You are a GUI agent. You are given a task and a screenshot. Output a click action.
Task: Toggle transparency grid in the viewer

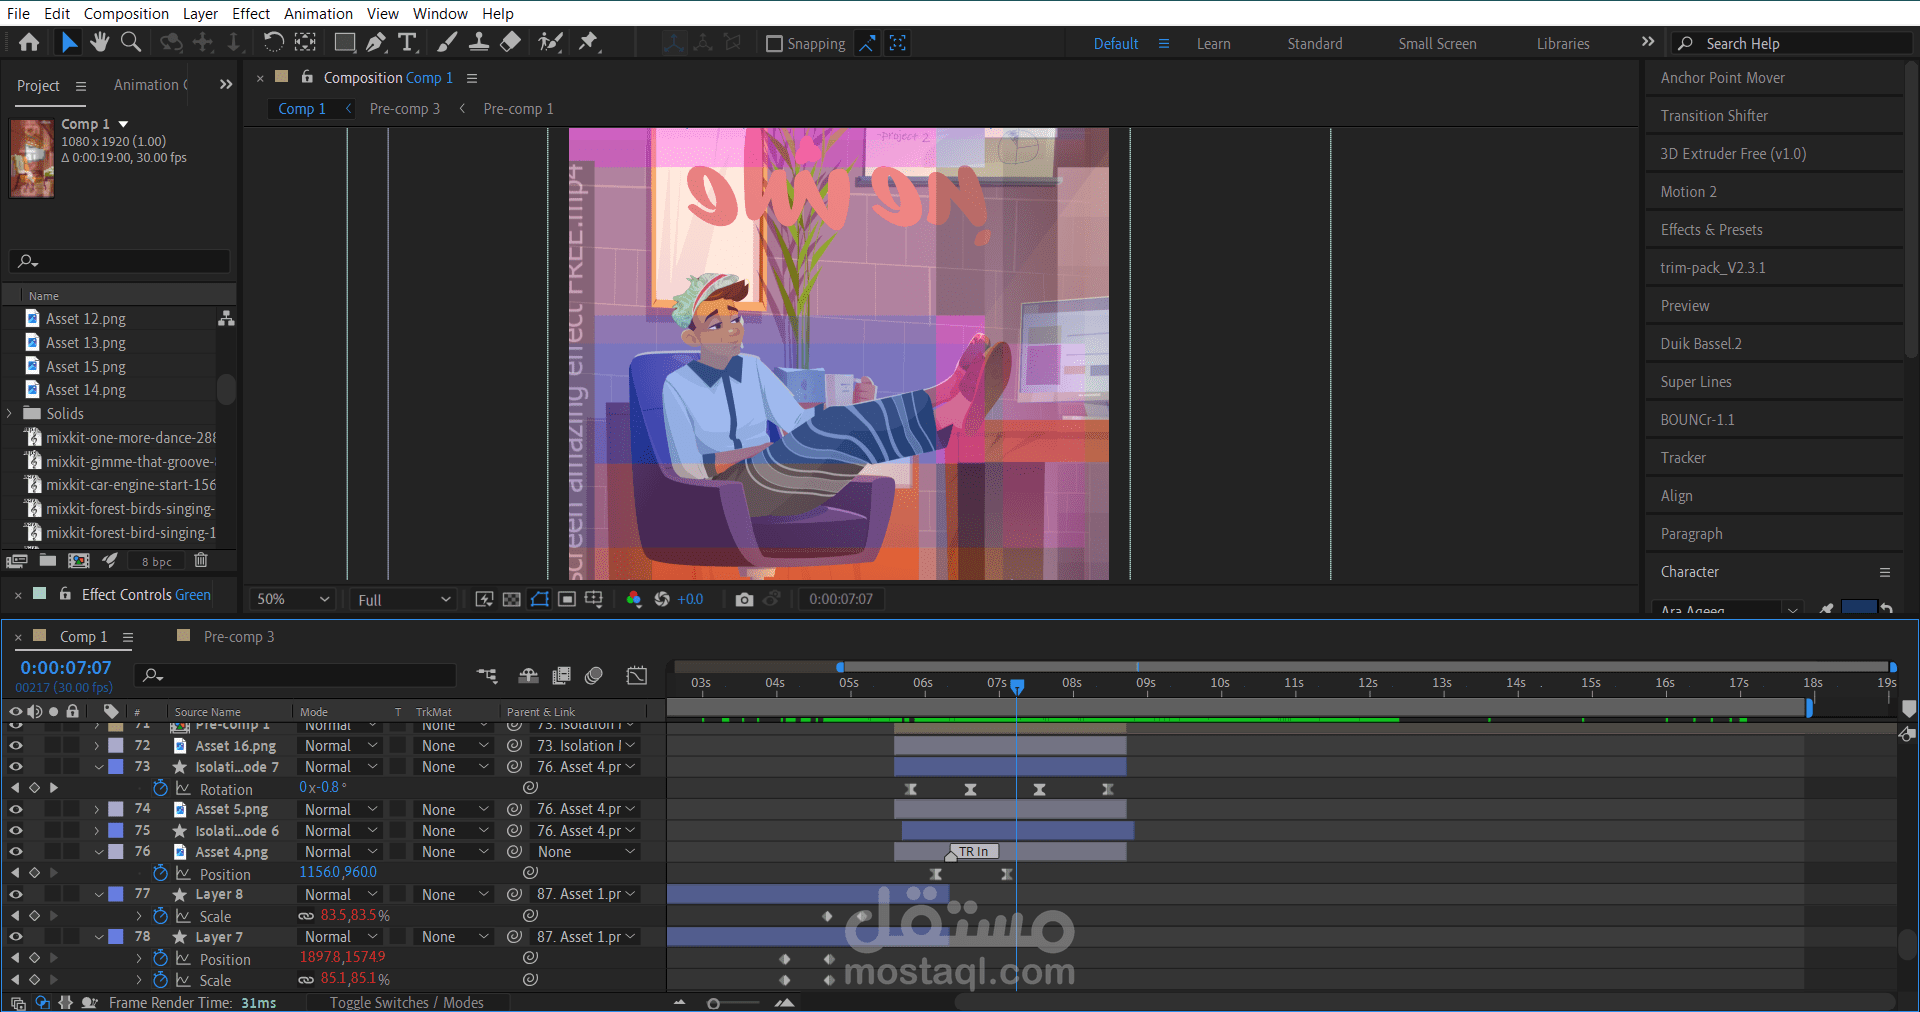click(x=511, y=599)
